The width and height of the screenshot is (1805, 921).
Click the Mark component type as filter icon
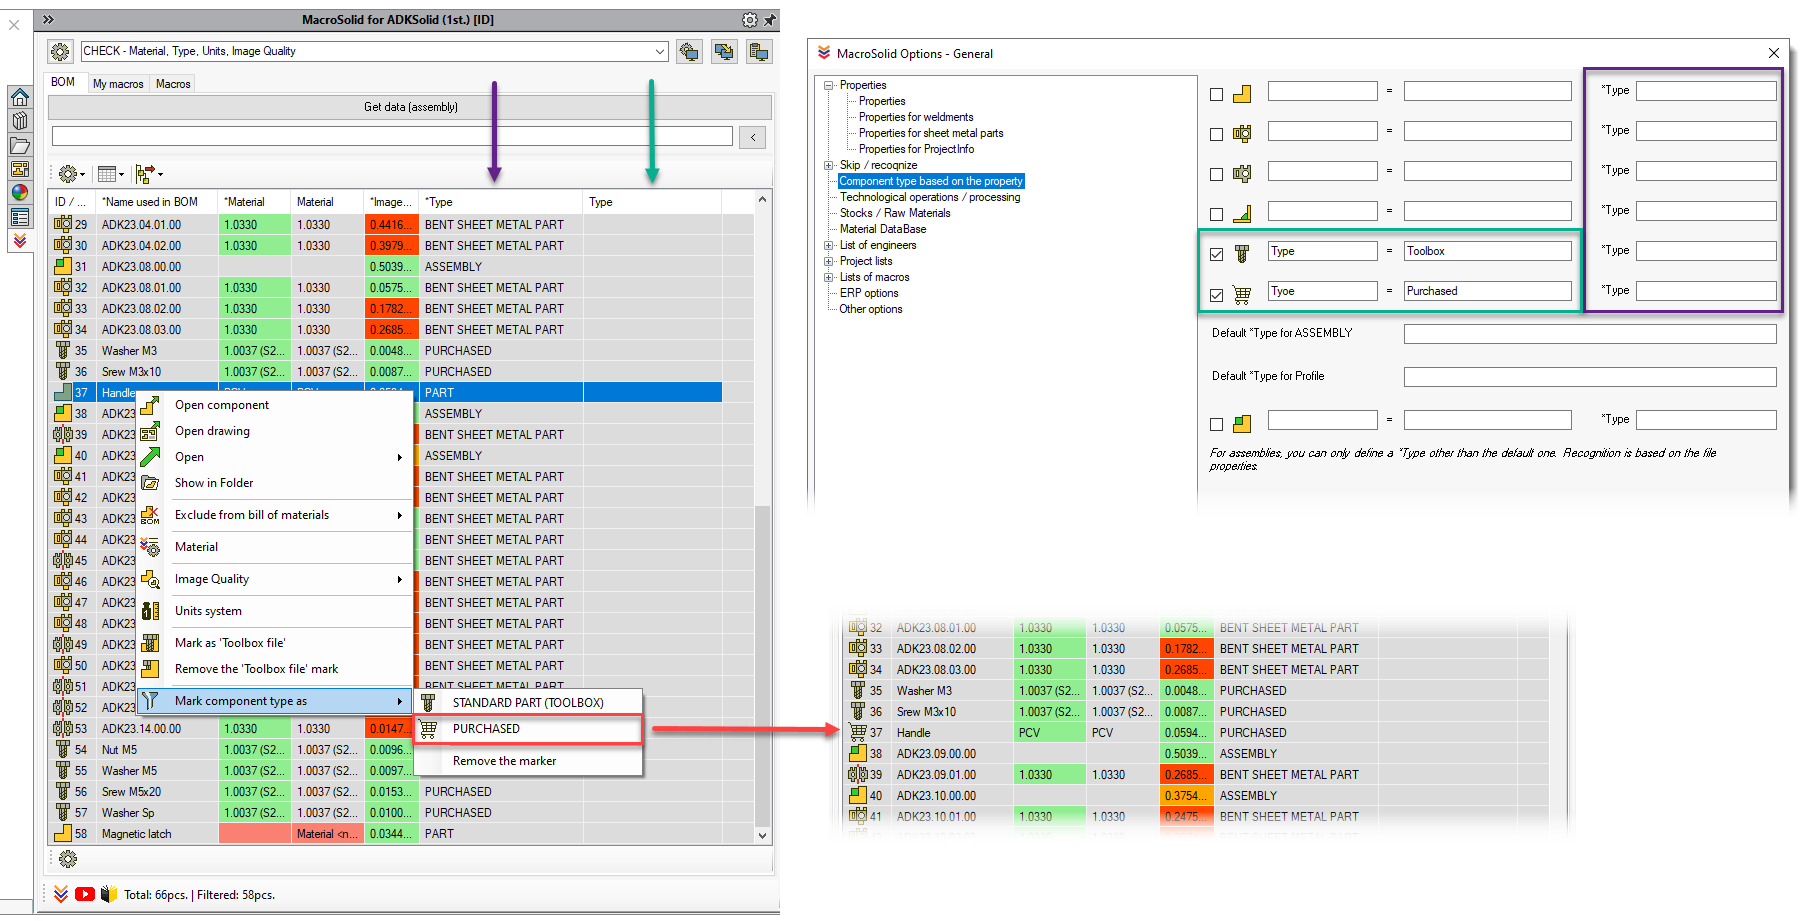tap(150, 701)
